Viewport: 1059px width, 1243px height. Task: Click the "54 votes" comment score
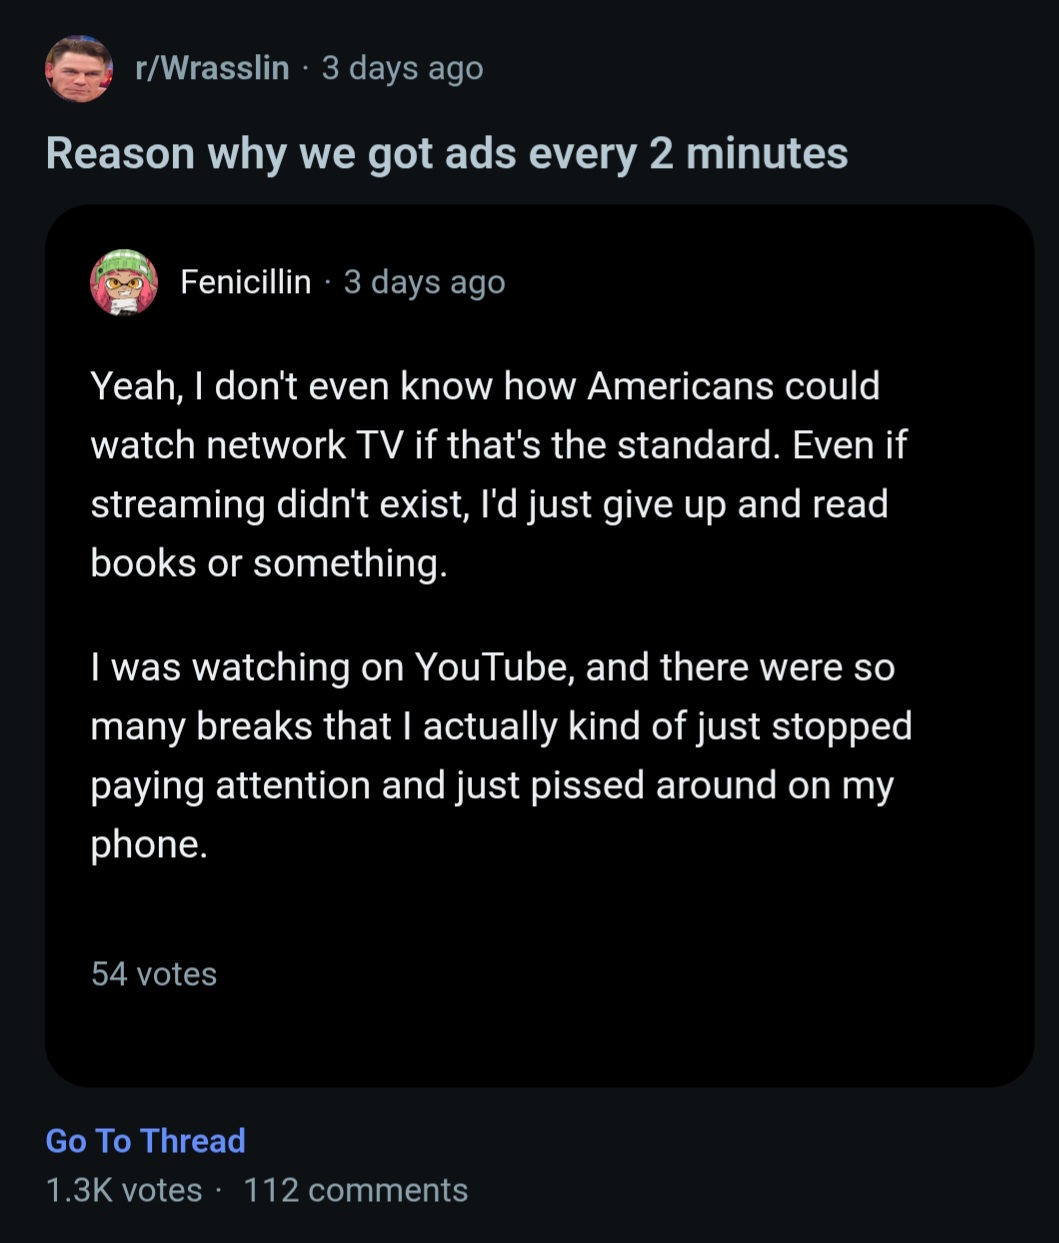coord(154,974)
